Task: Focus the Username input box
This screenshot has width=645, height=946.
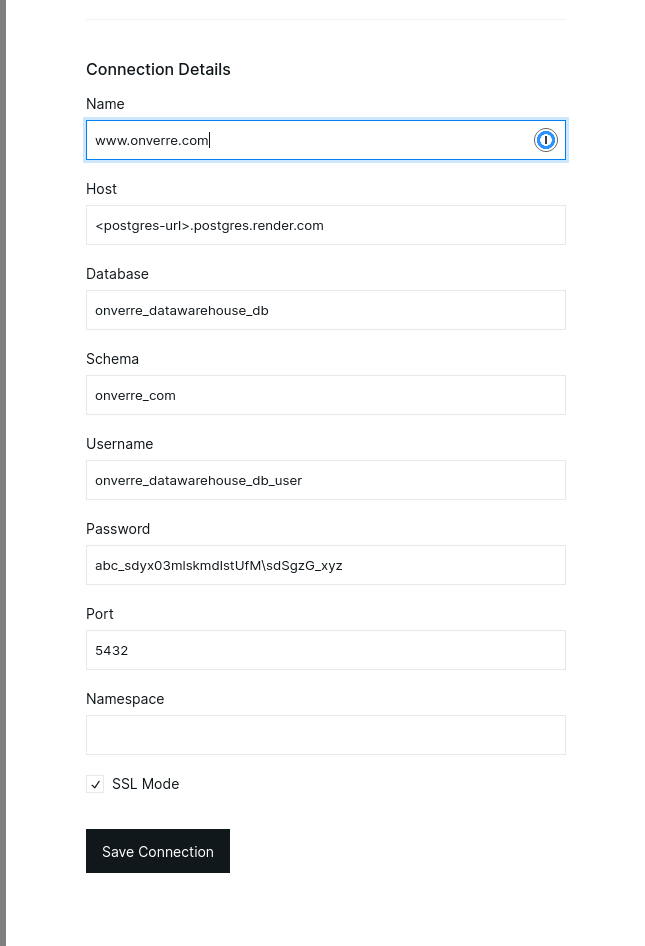Action: click(325, 480)
